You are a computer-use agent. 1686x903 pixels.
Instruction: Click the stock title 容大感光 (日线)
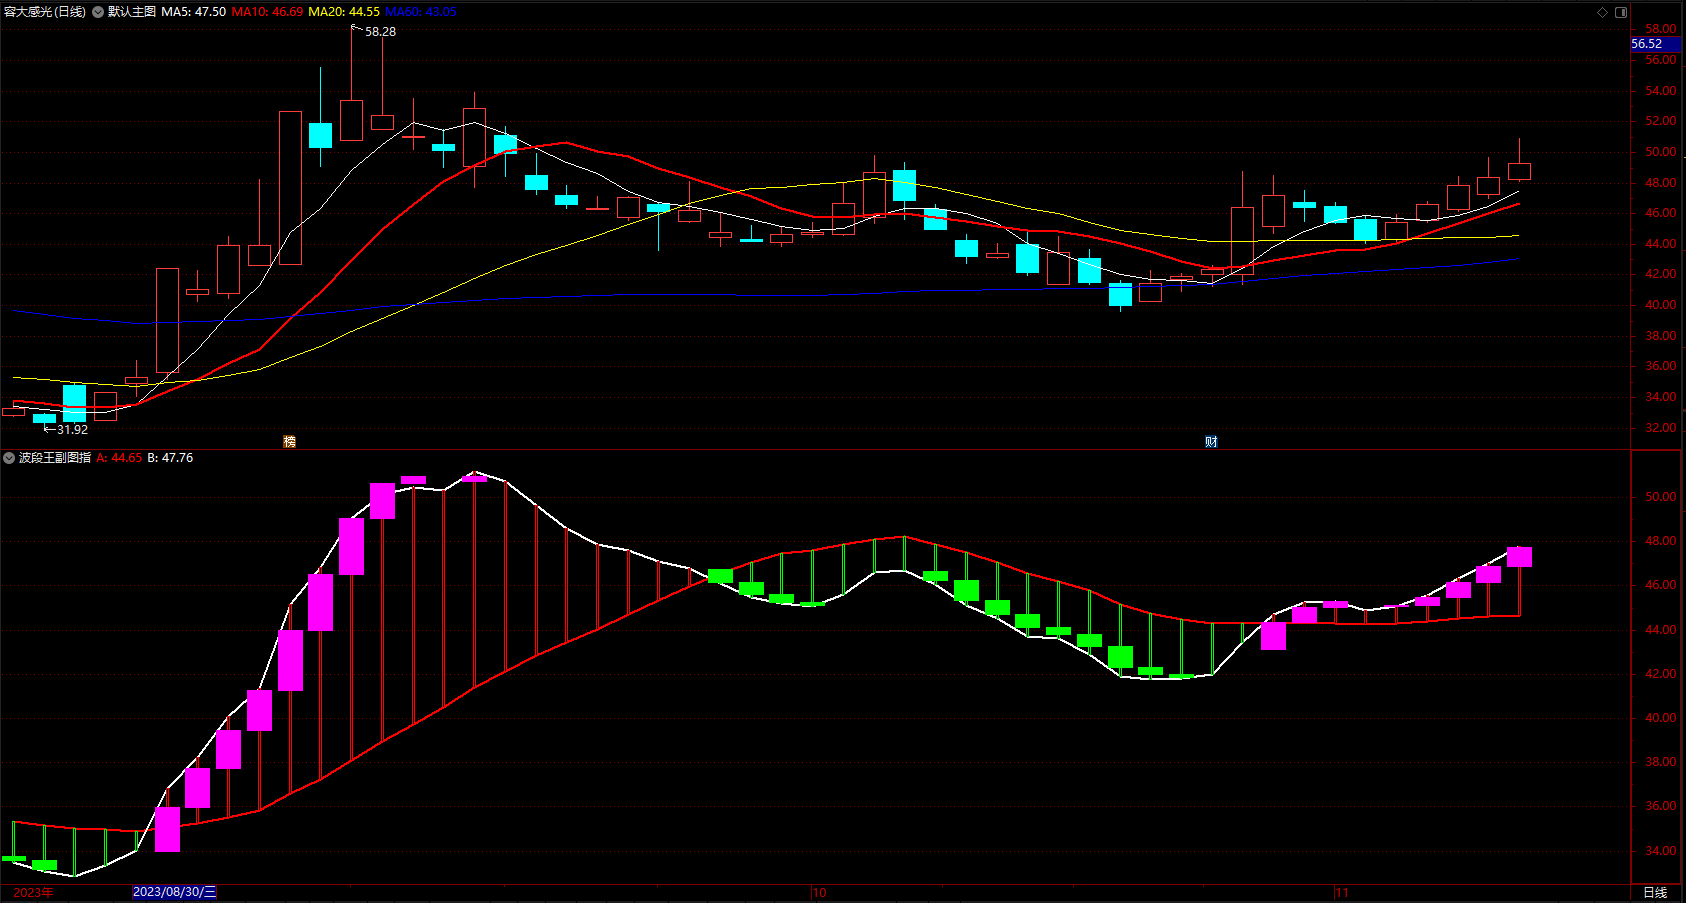click(x=45, y=12)
